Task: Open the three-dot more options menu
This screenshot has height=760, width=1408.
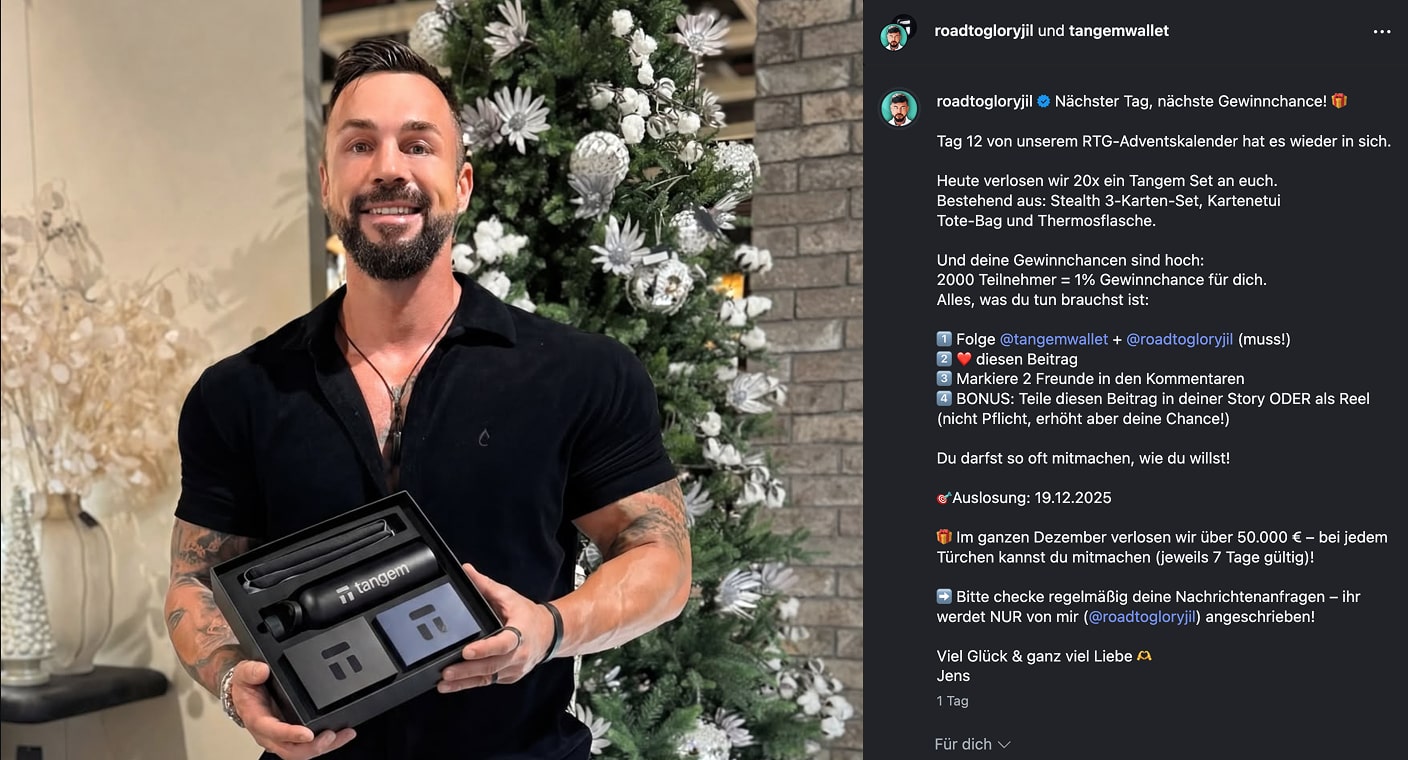Action: coord(1381,31)
